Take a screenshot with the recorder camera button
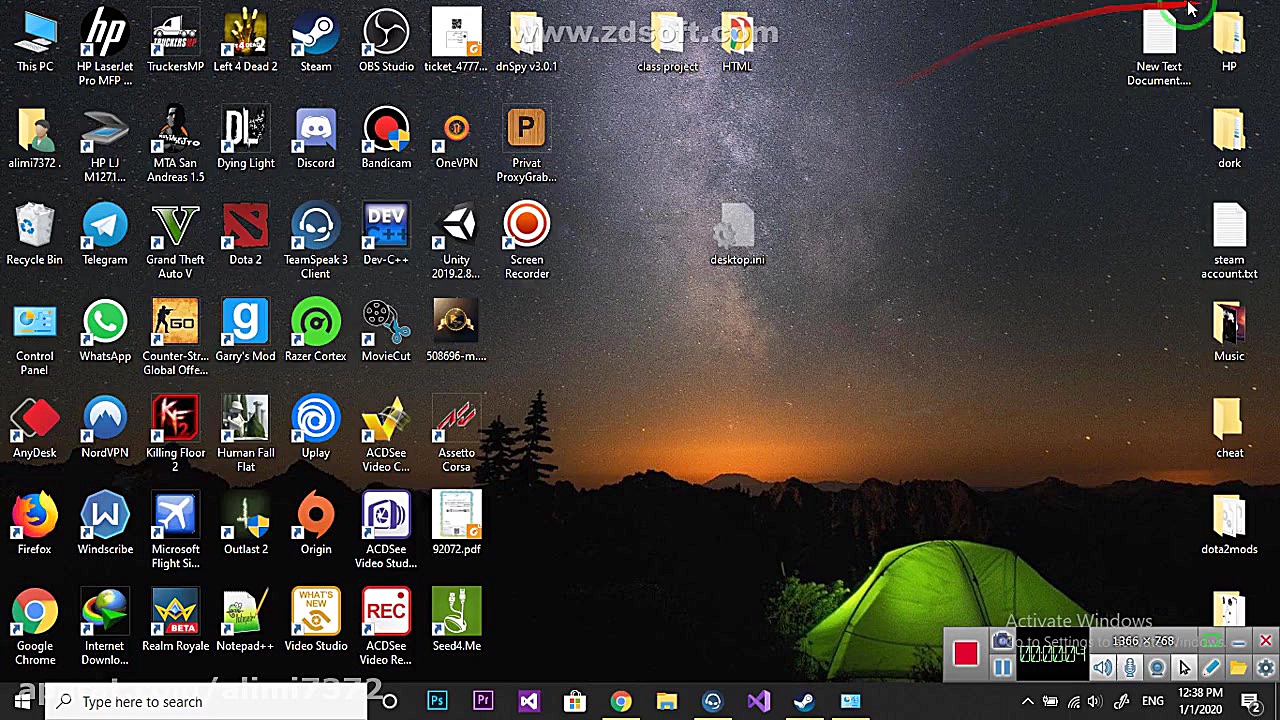The width and height of the screenshot is (1280, 720). click(1002, 642)
